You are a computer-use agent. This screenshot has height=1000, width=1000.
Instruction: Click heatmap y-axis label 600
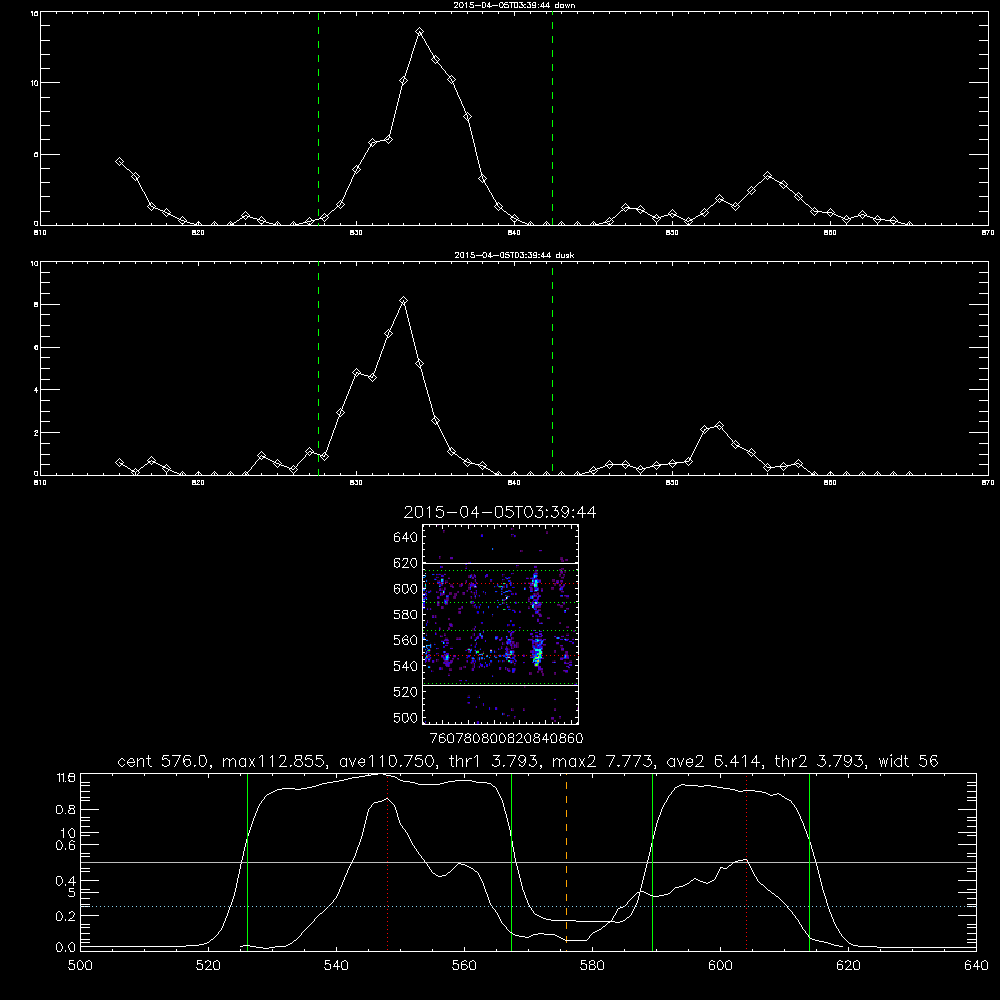click(x=405, y=589)
